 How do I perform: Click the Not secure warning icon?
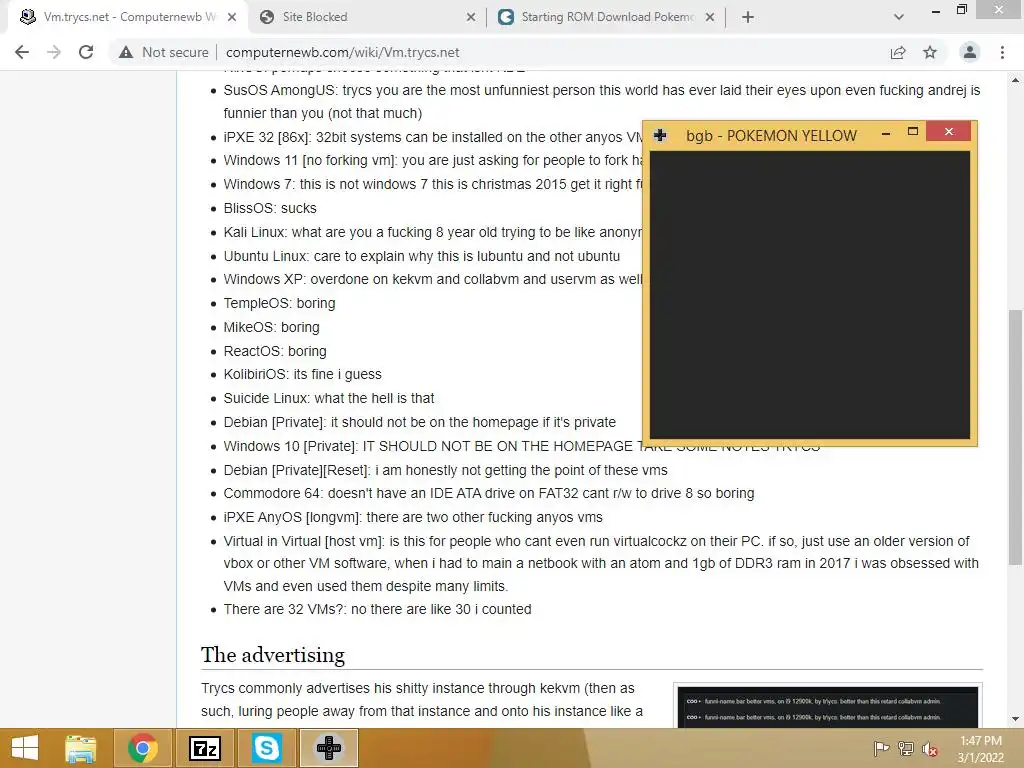[126, 52]
